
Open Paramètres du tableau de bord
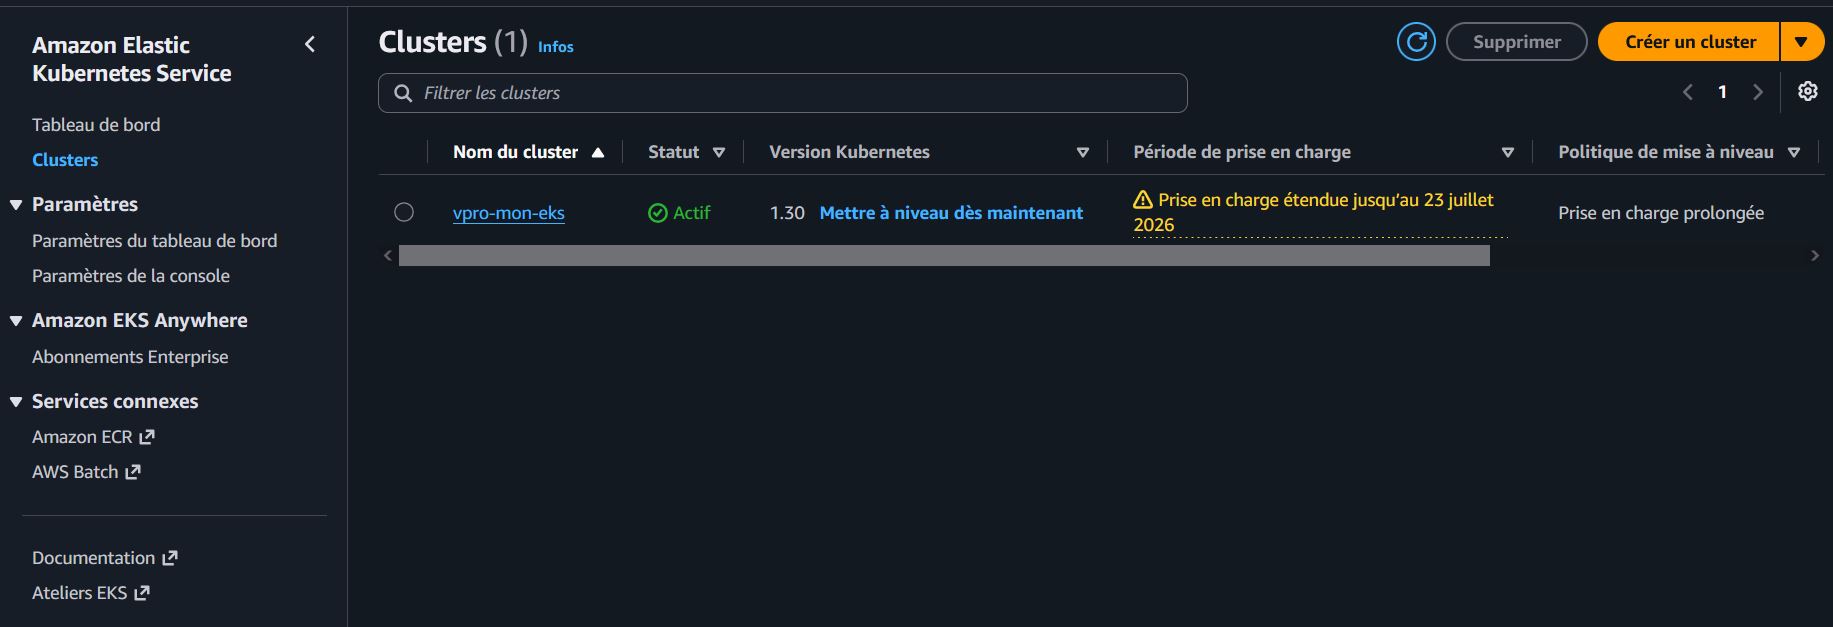(x=154, y=241)
